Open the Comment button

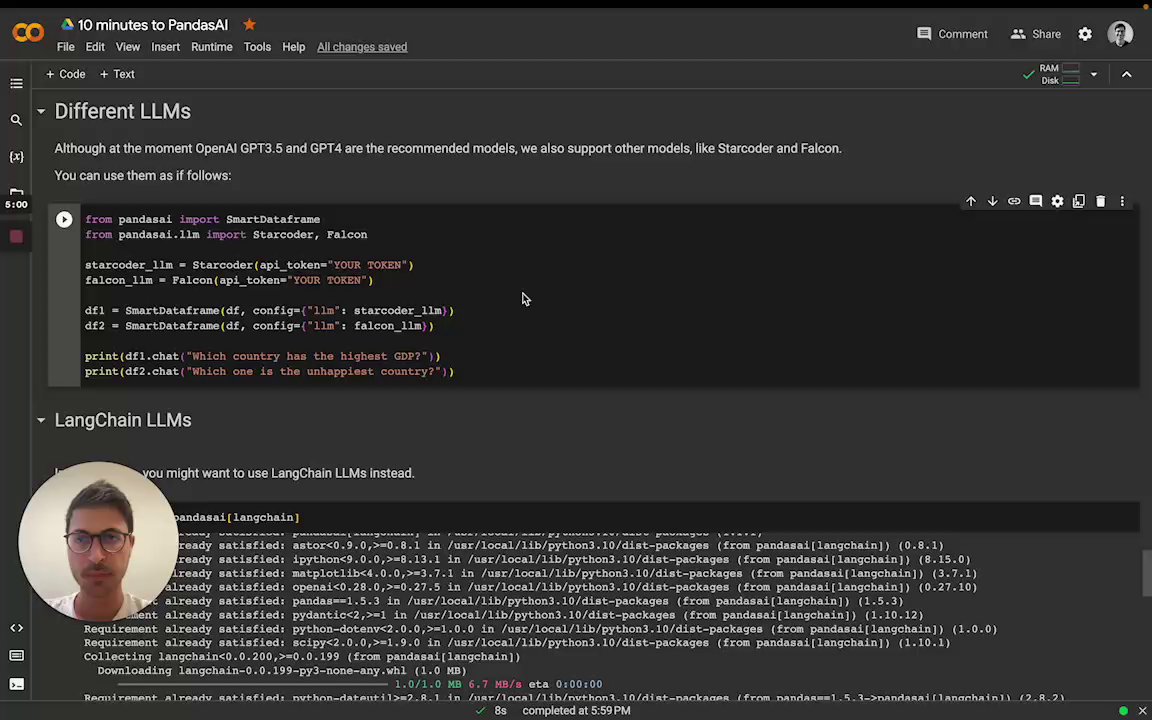pos(952,34)
